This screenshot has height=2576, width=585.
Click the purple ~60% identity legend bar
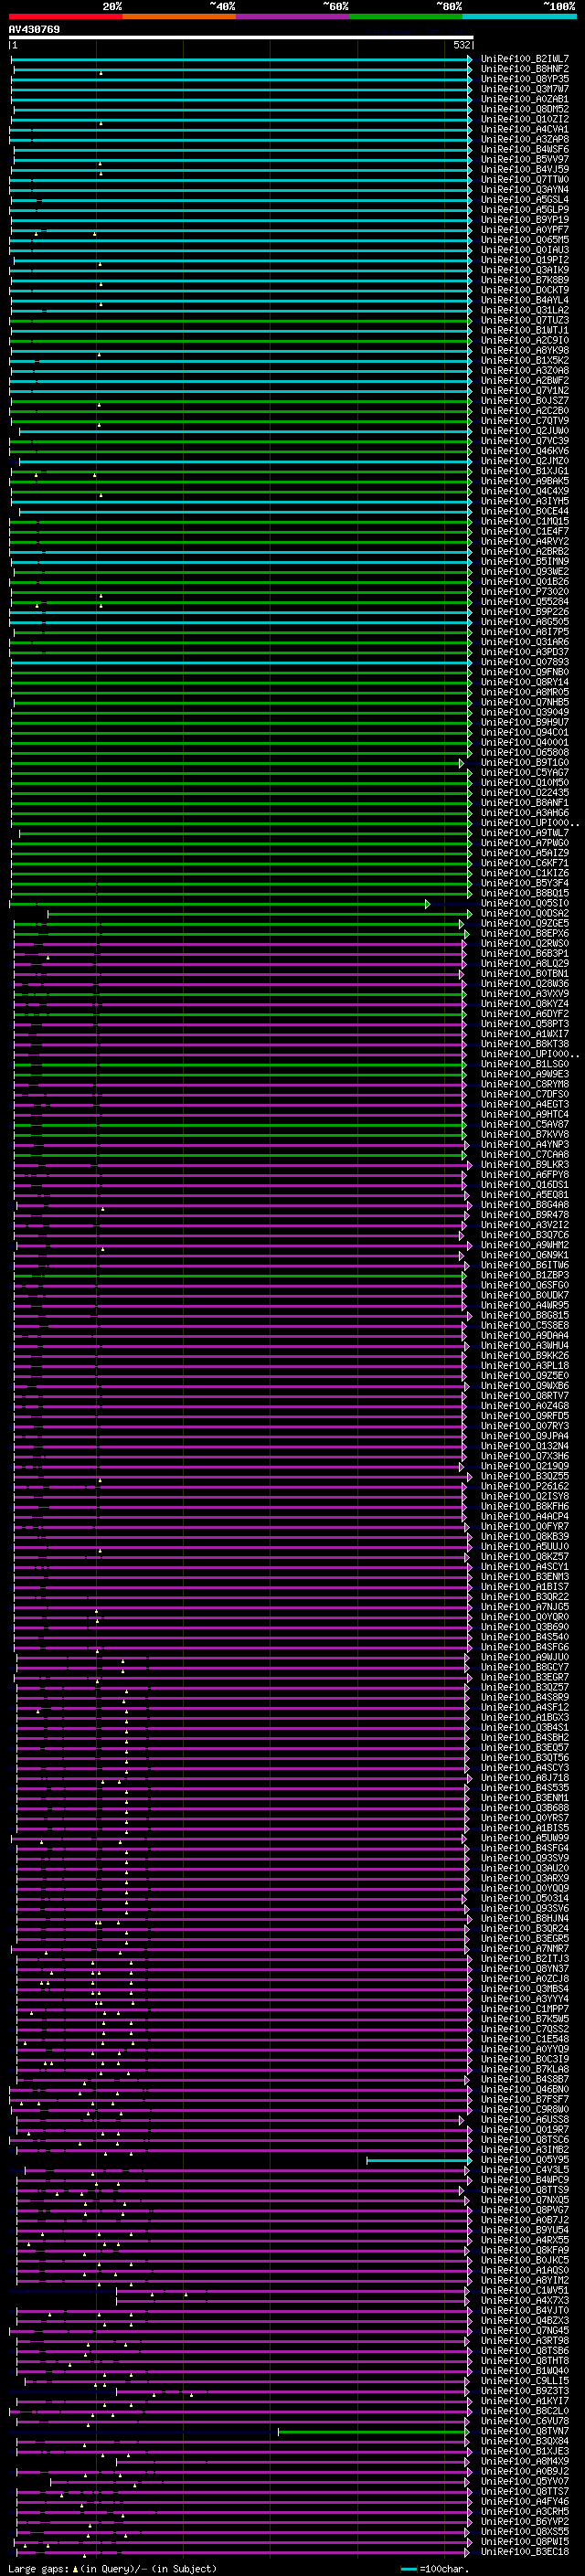click(292, 16)
